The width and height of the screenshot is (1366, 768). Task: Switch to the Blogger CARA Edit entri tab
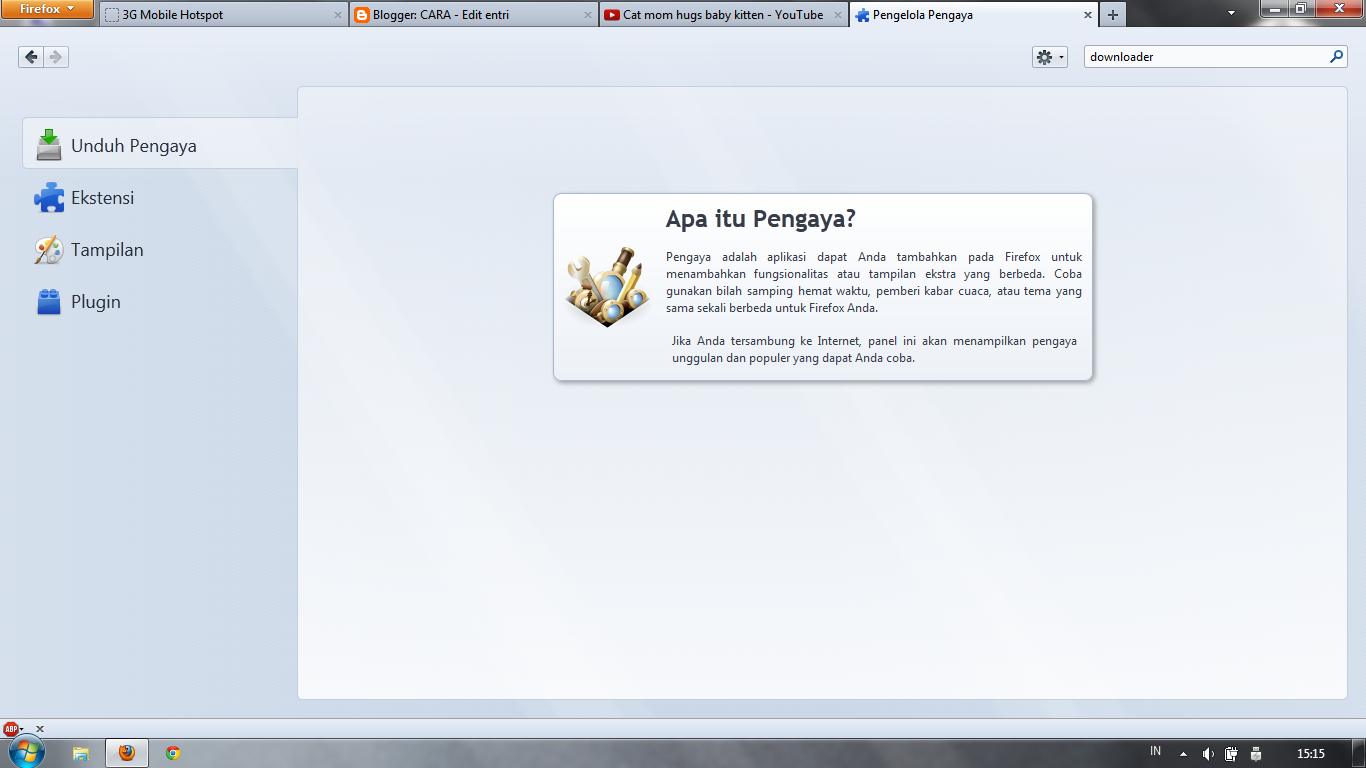tap(474, 15)
